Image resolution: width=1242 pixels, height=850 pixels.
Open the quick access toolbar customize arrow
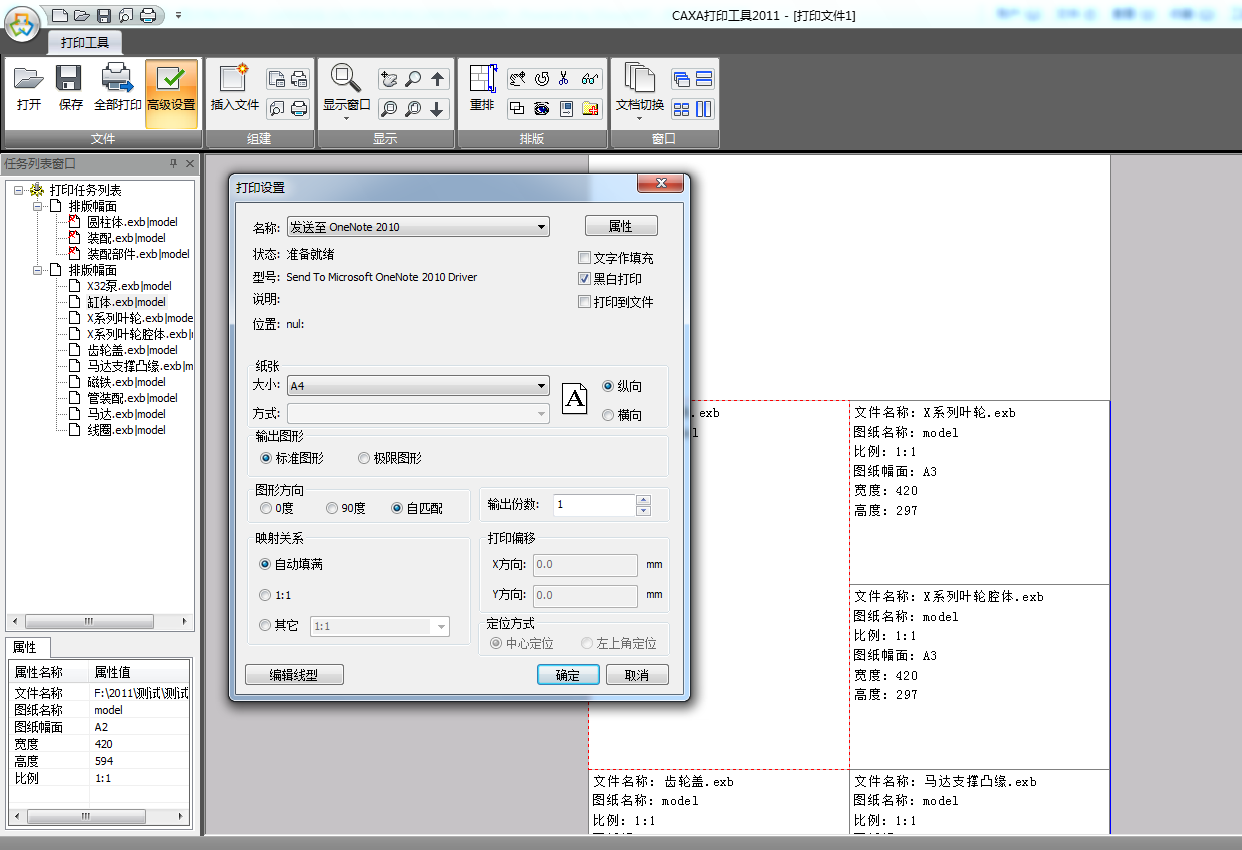click(x=178, y=15)
